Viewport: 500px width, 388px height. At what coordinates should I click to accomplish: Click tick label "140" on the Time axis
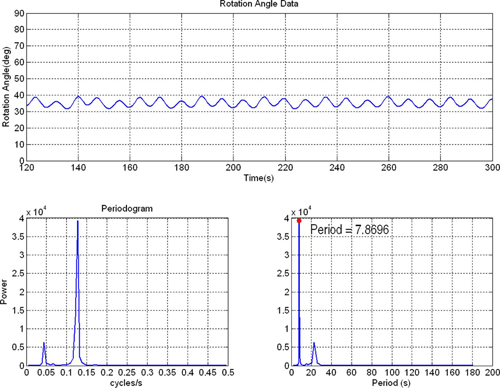(x=78, y=167)
